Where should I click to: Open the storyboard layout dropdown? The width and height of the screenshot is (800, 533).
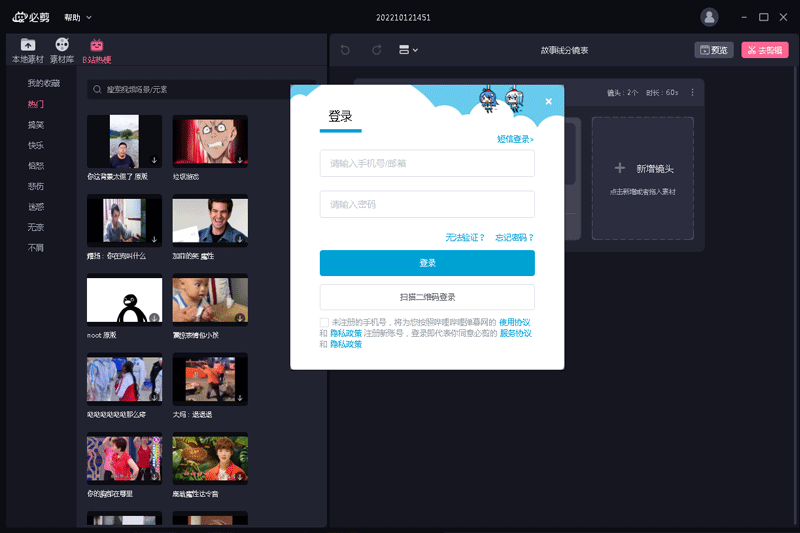point(408,50)
